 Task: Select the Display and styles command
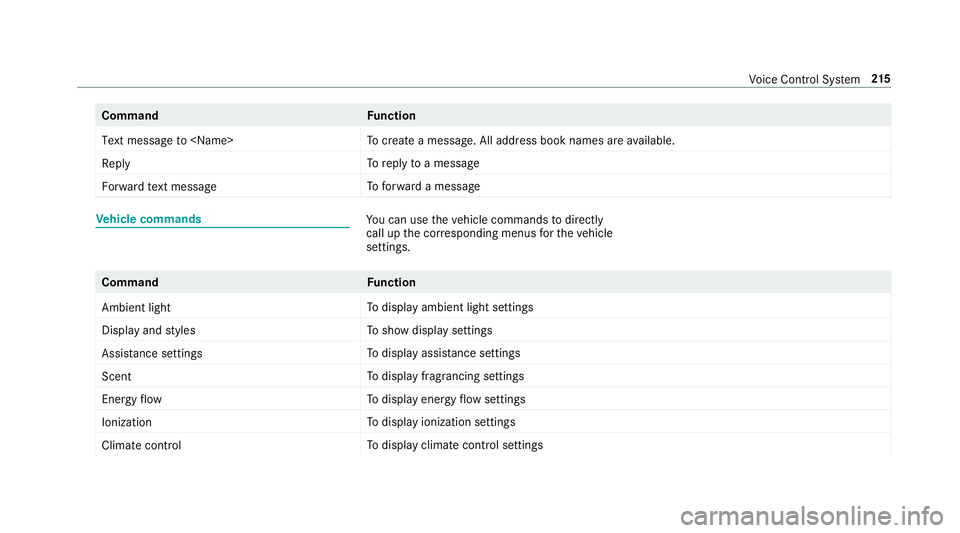click(149, 330)
